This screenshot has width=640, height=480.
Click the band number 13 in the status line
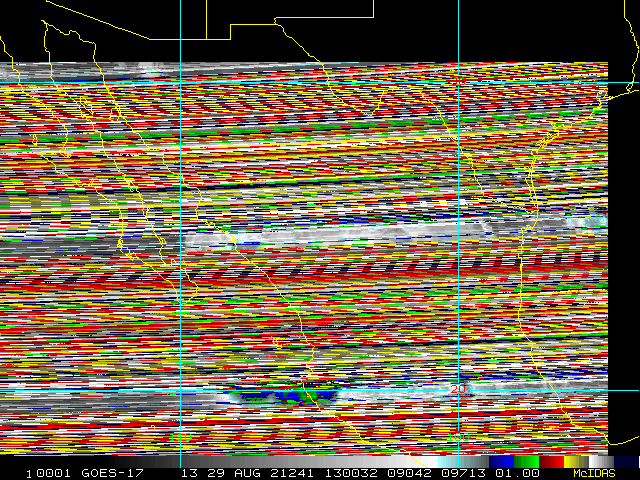click(x=189, y=473)
